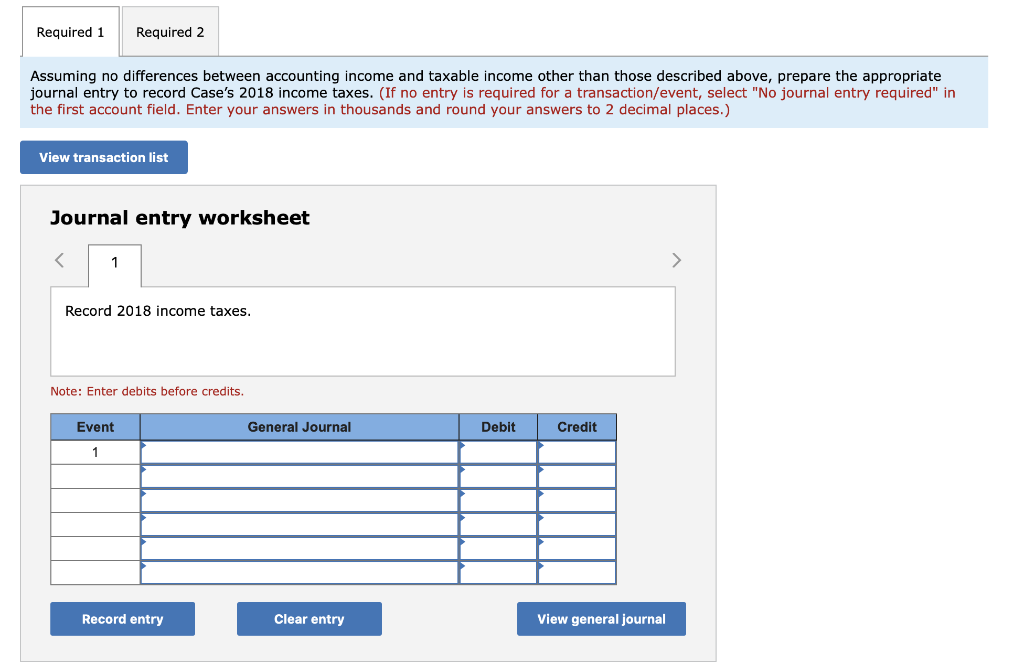This screenshot has width=1024, height=664.
Task: Open the first General Journal account dropdown
Action: tap(300, 452)
